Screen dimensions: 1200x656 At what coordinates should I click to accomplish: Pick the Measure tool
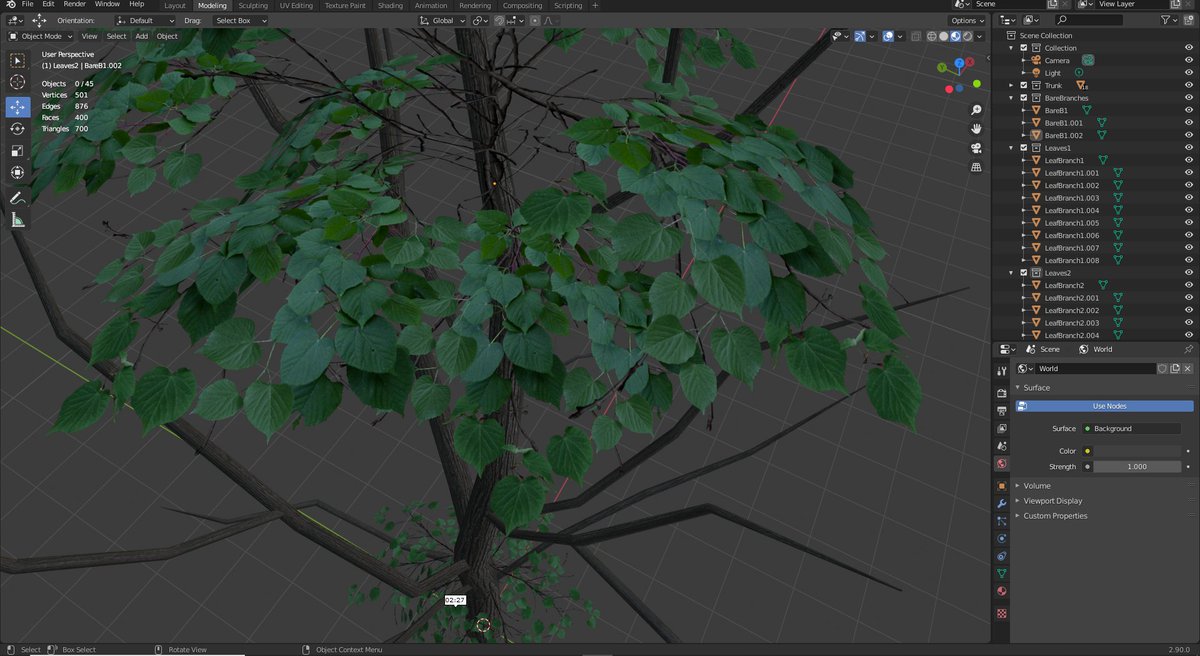(x=17, y=220)
